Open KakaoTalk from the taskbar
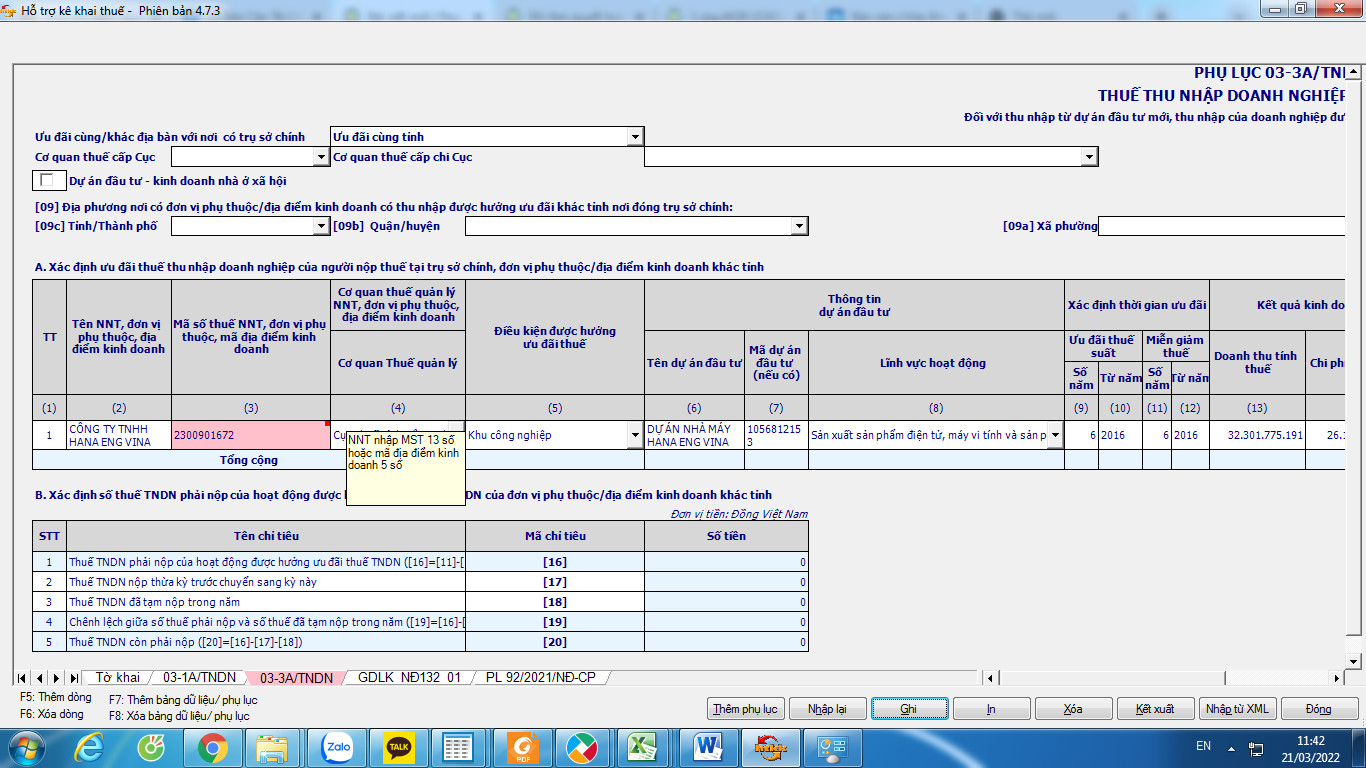 pyautogui.click(x=399, y=747)
